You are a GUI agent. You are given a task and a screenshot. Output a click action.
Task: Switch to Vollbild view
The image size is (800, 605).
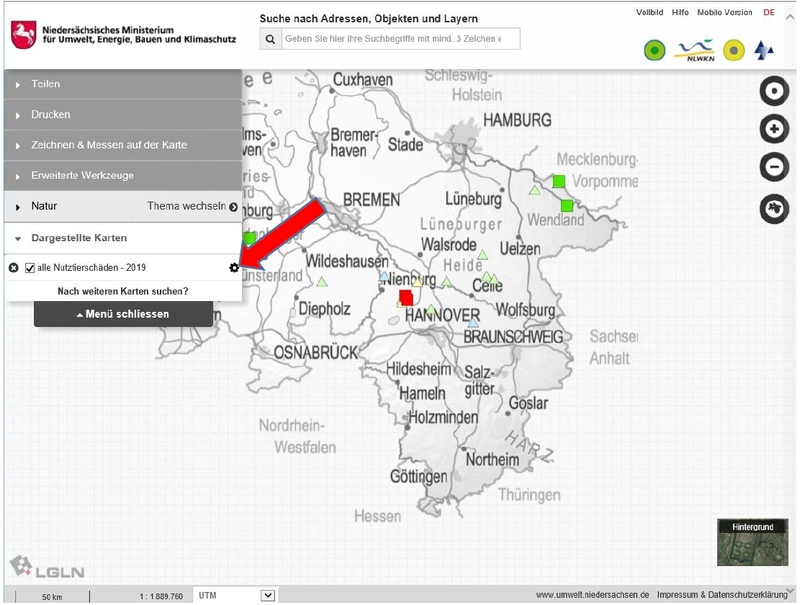(x=649, y=13)
